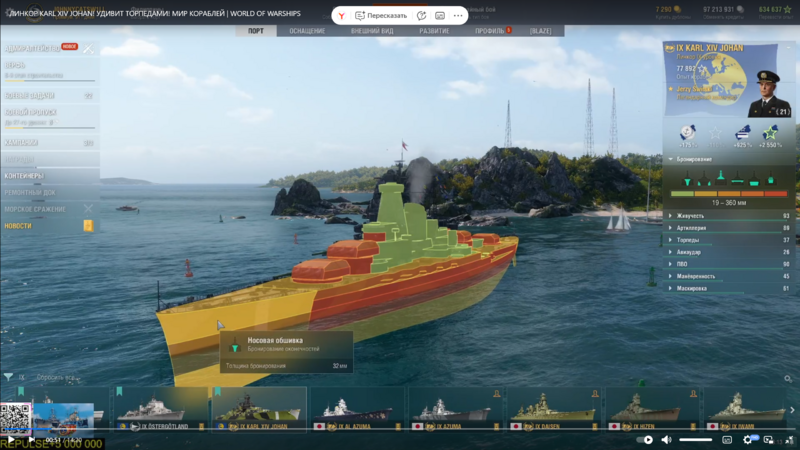Open РЕМОНТНЫЙ ДОК sidebar entry
Screen dimensions: 800x450
(x=30, y=192)
